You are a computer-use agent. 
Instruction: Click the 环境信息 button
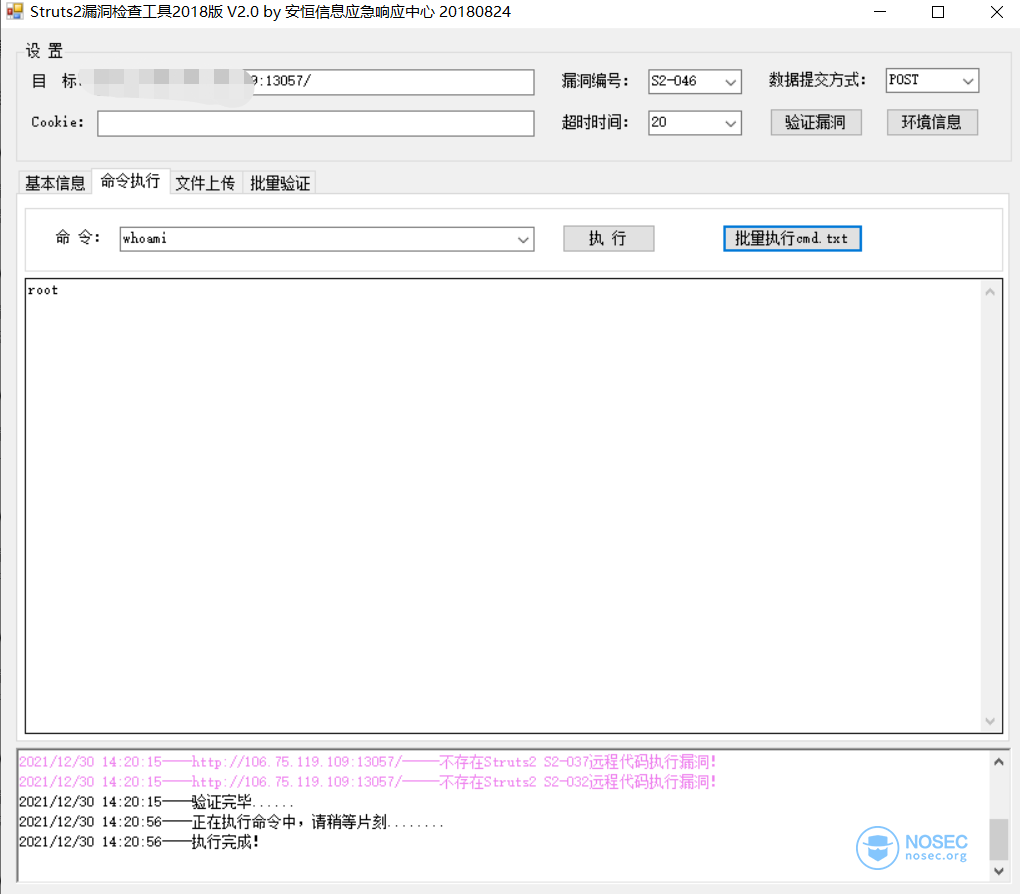pyautogui.click(x=932, y=122)
